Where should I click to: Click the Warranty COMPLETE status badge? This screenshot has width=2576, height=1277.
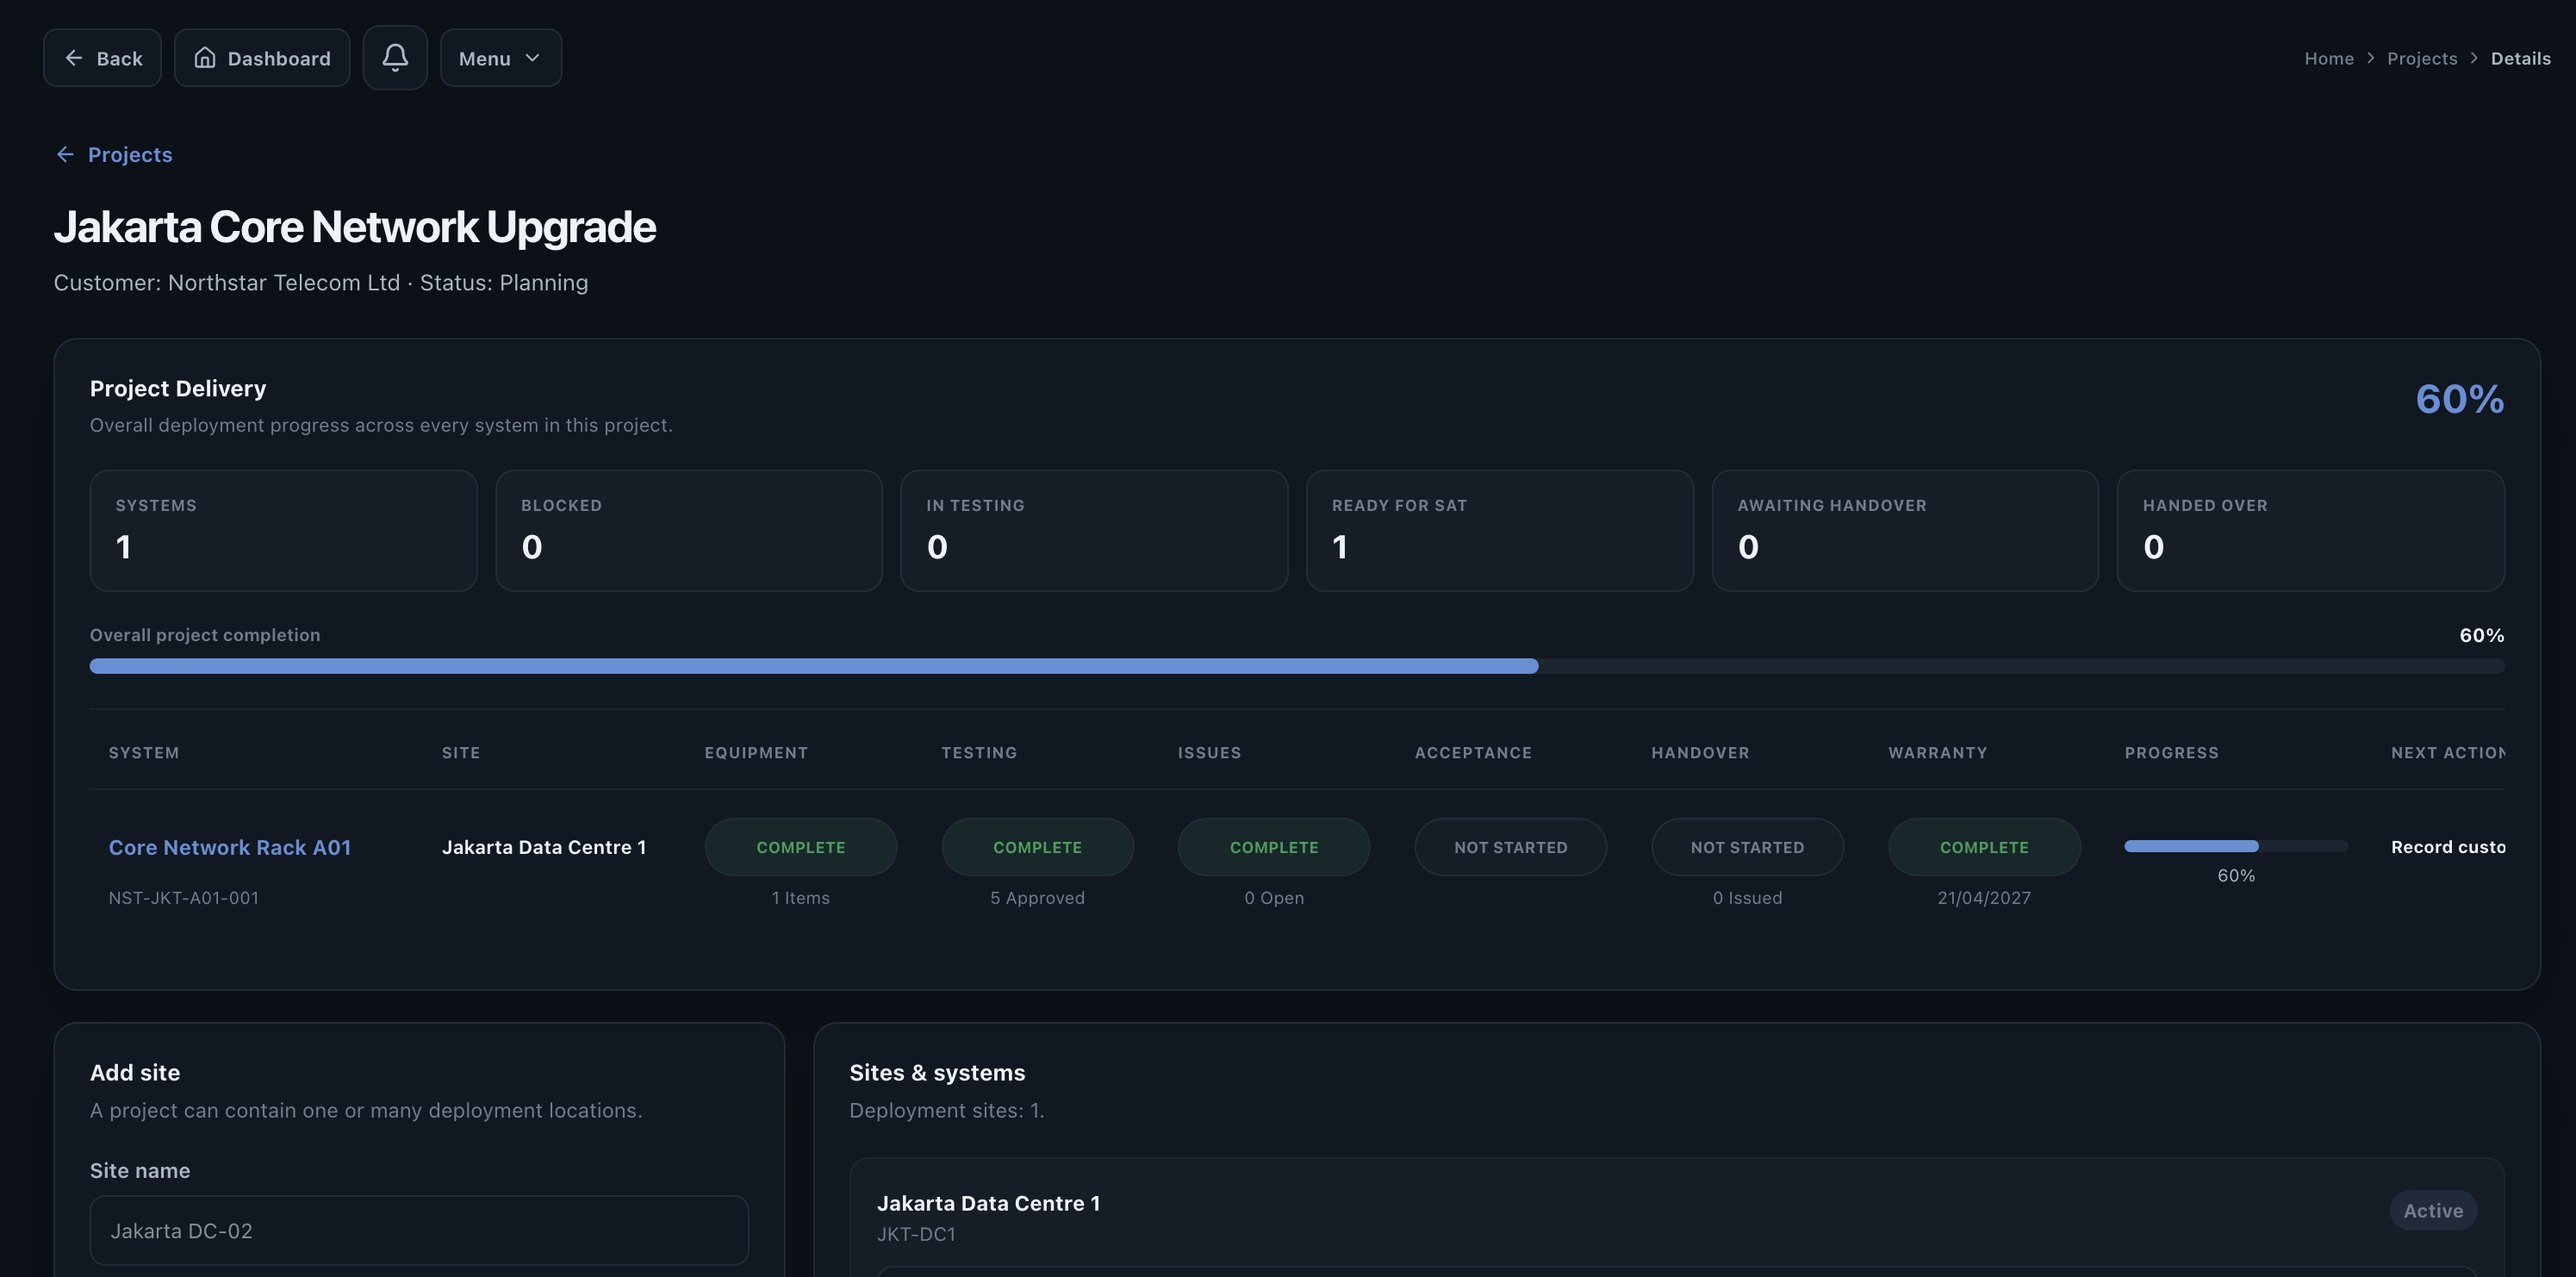[1984, 847]
